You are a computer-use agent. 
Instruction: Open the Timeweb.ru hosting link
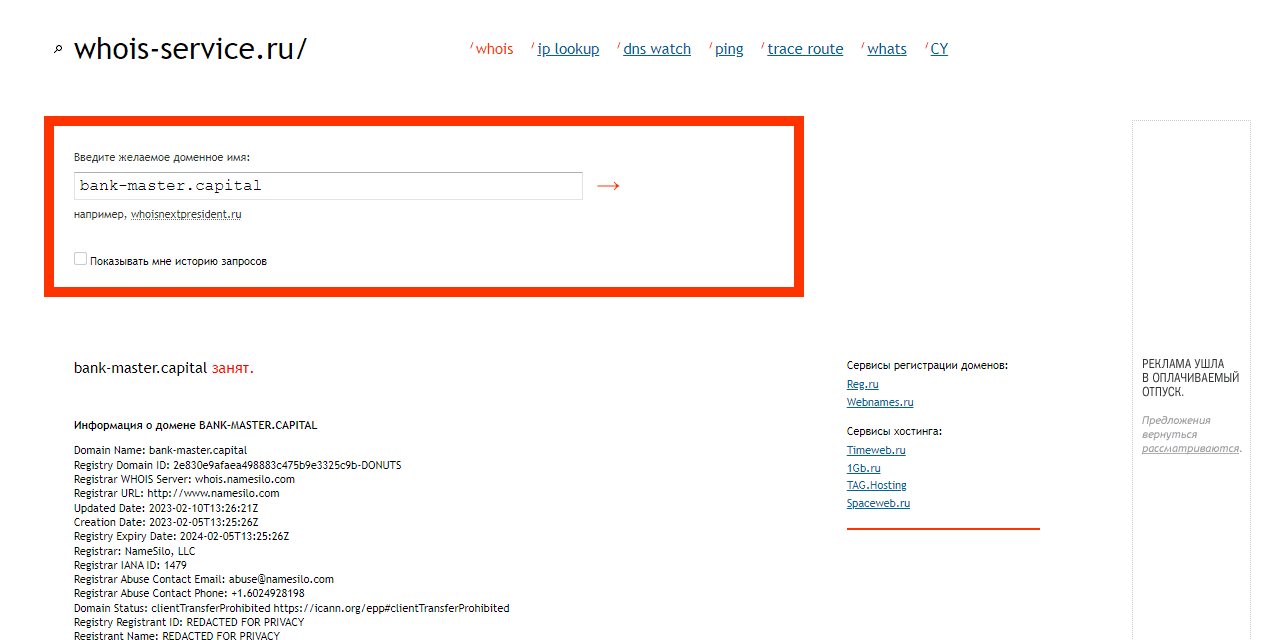tap(876, 450)
